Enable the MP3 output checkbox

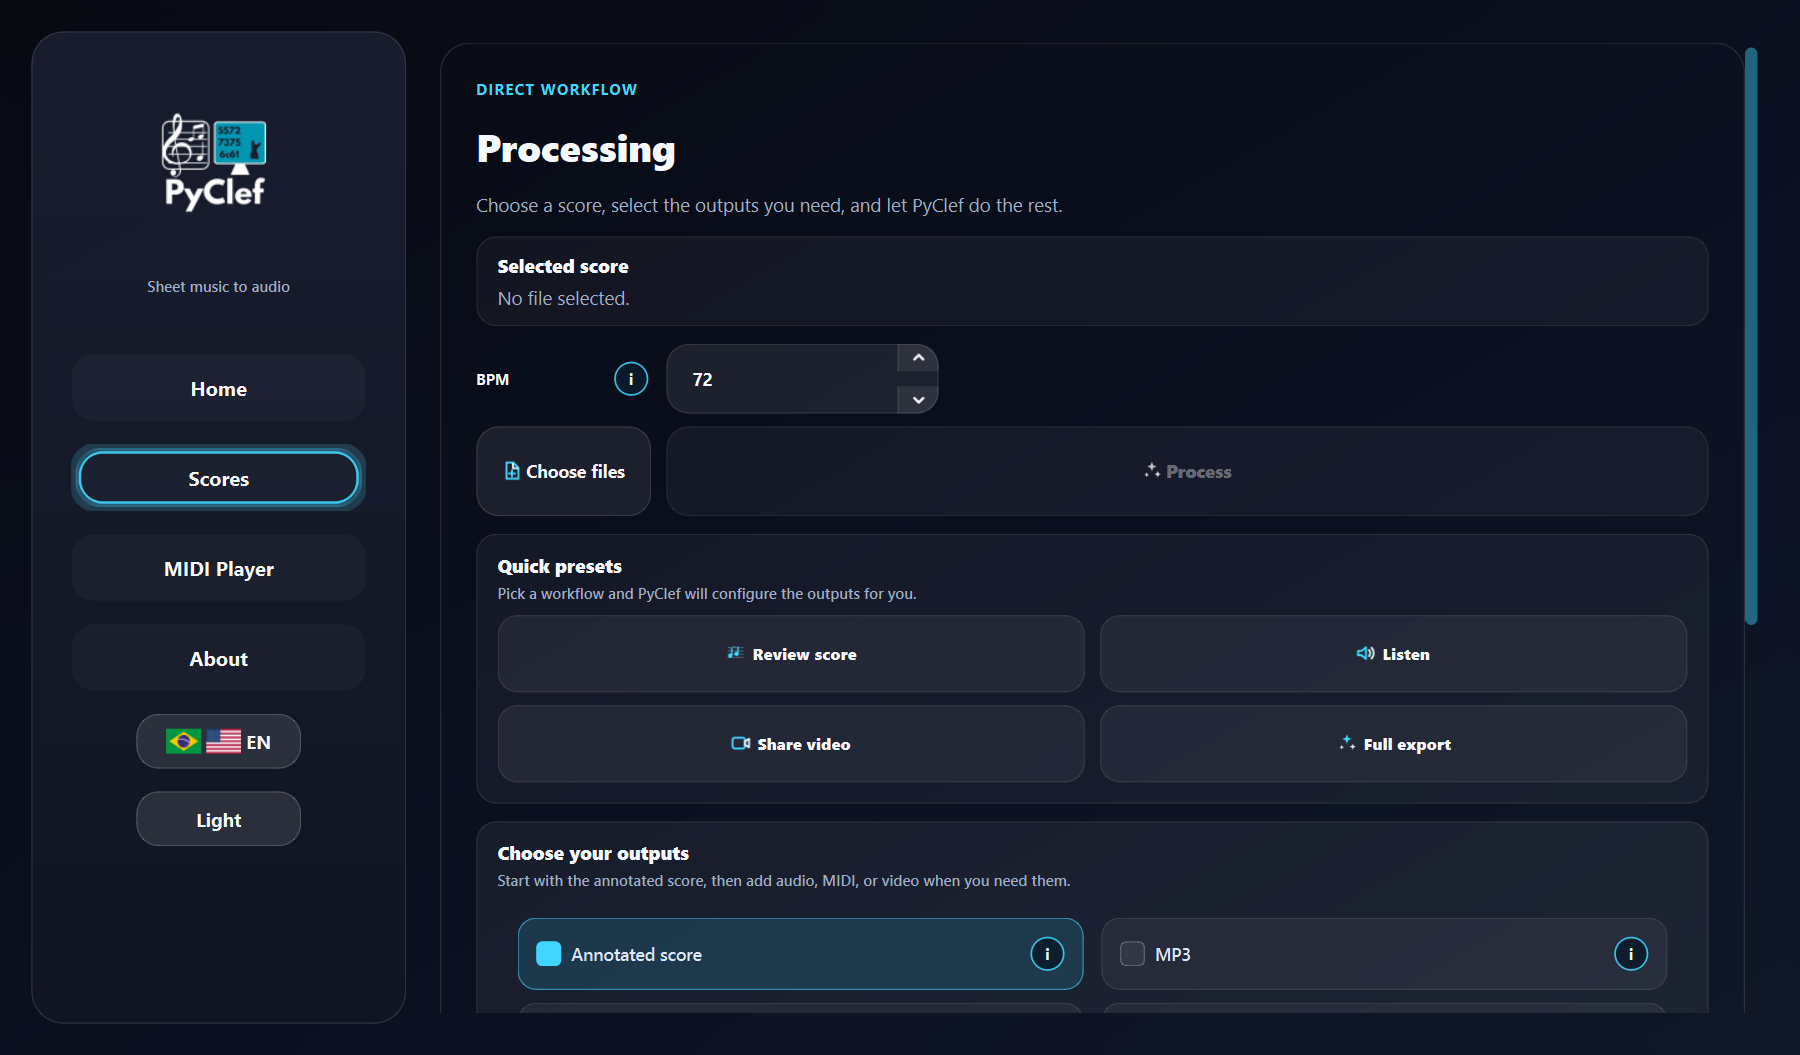(x=1132, y=954)
